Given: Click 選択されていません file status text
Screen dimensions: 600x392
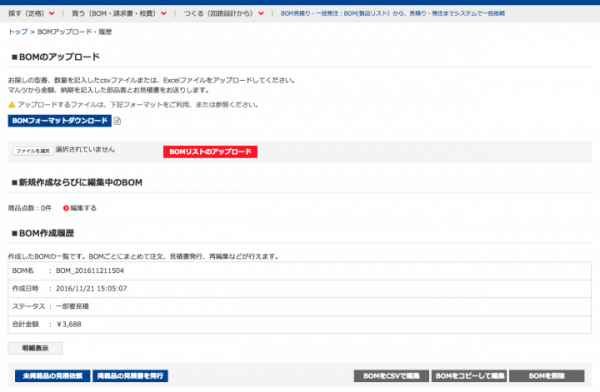Looking at the screenshot, I should 85,149.
